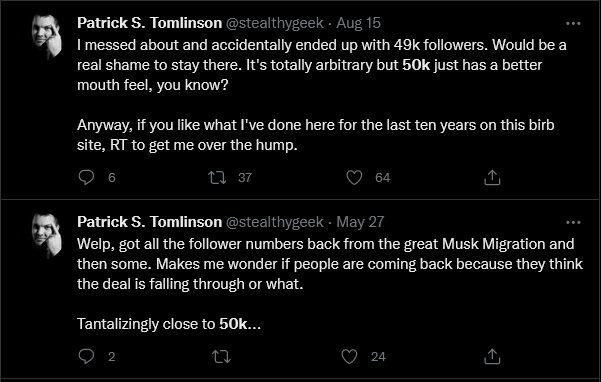Click Patrick S. Tomlinson name on May 27 tweet
Image resolution: width=601 pixels, height=382 pixels.
[x=149, y=222]
